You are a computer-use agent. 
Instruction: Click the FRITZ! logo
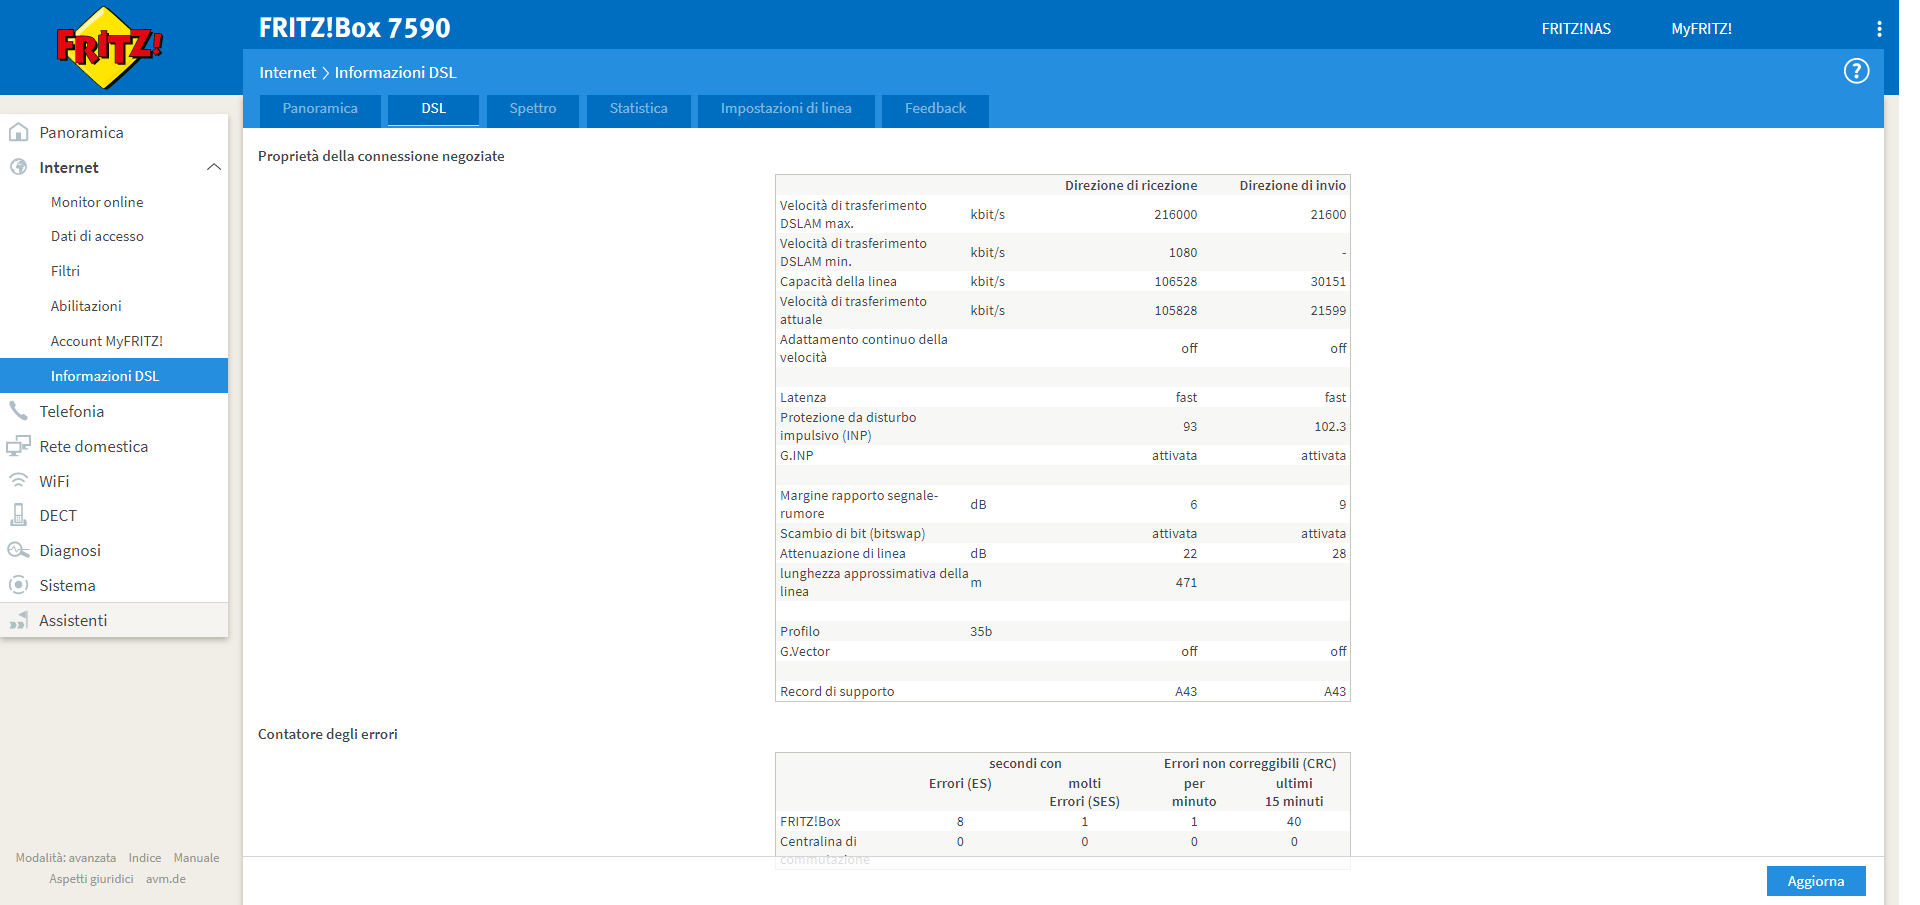point(110,47)
